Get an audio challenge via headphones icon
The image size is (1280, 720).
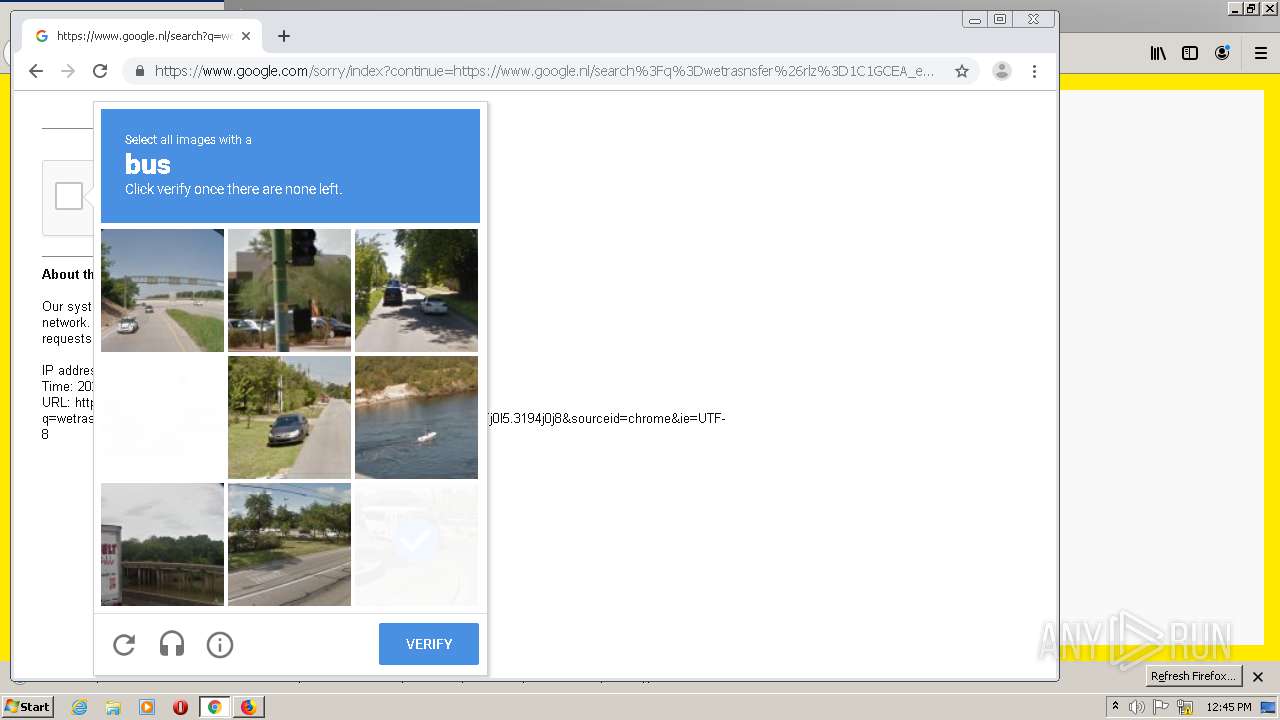point(172,645)
